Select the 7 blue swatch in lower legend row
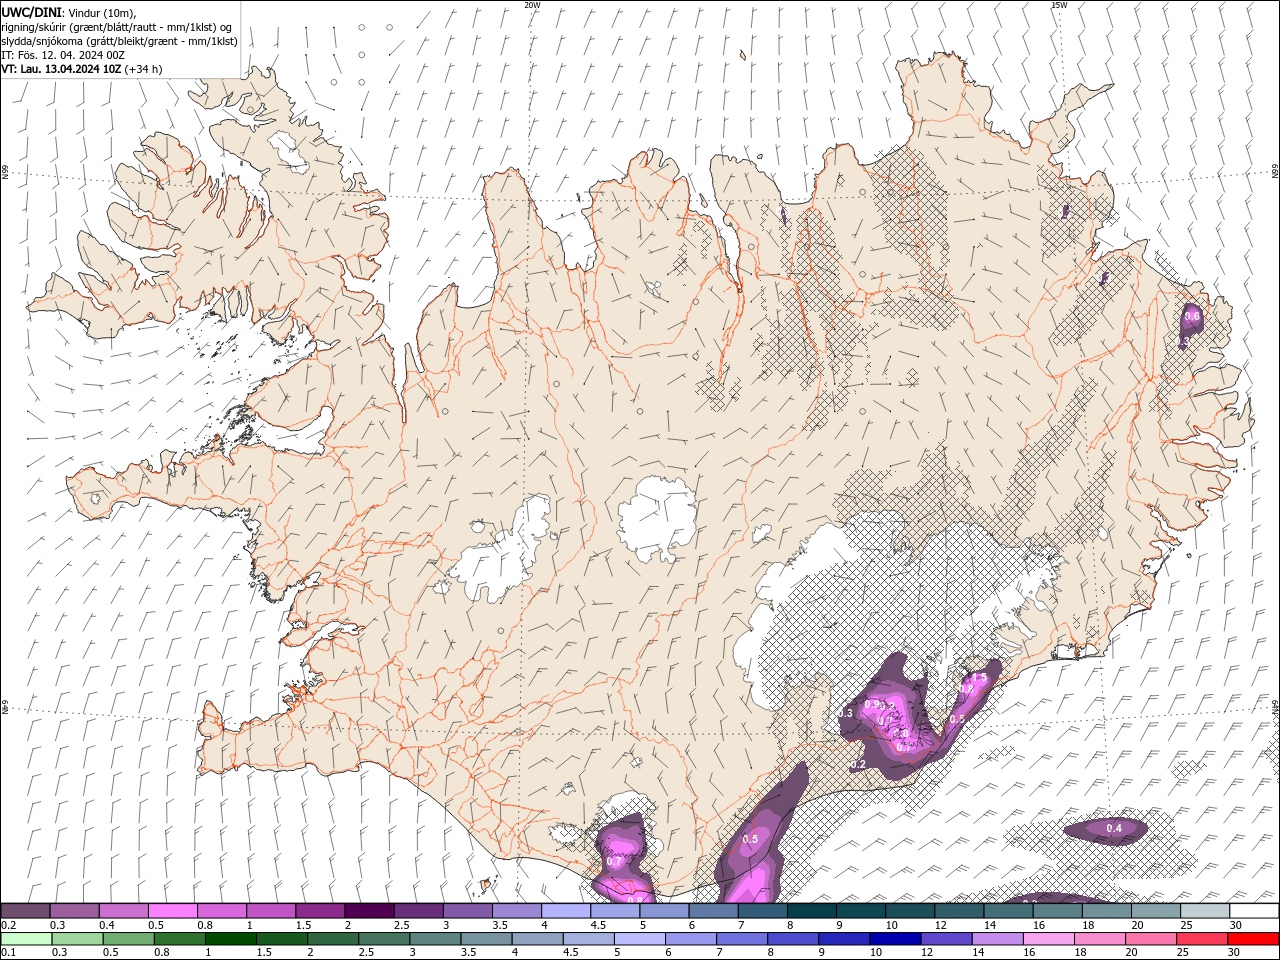Viewport: 1280px width, 960px height. (741, 939)
